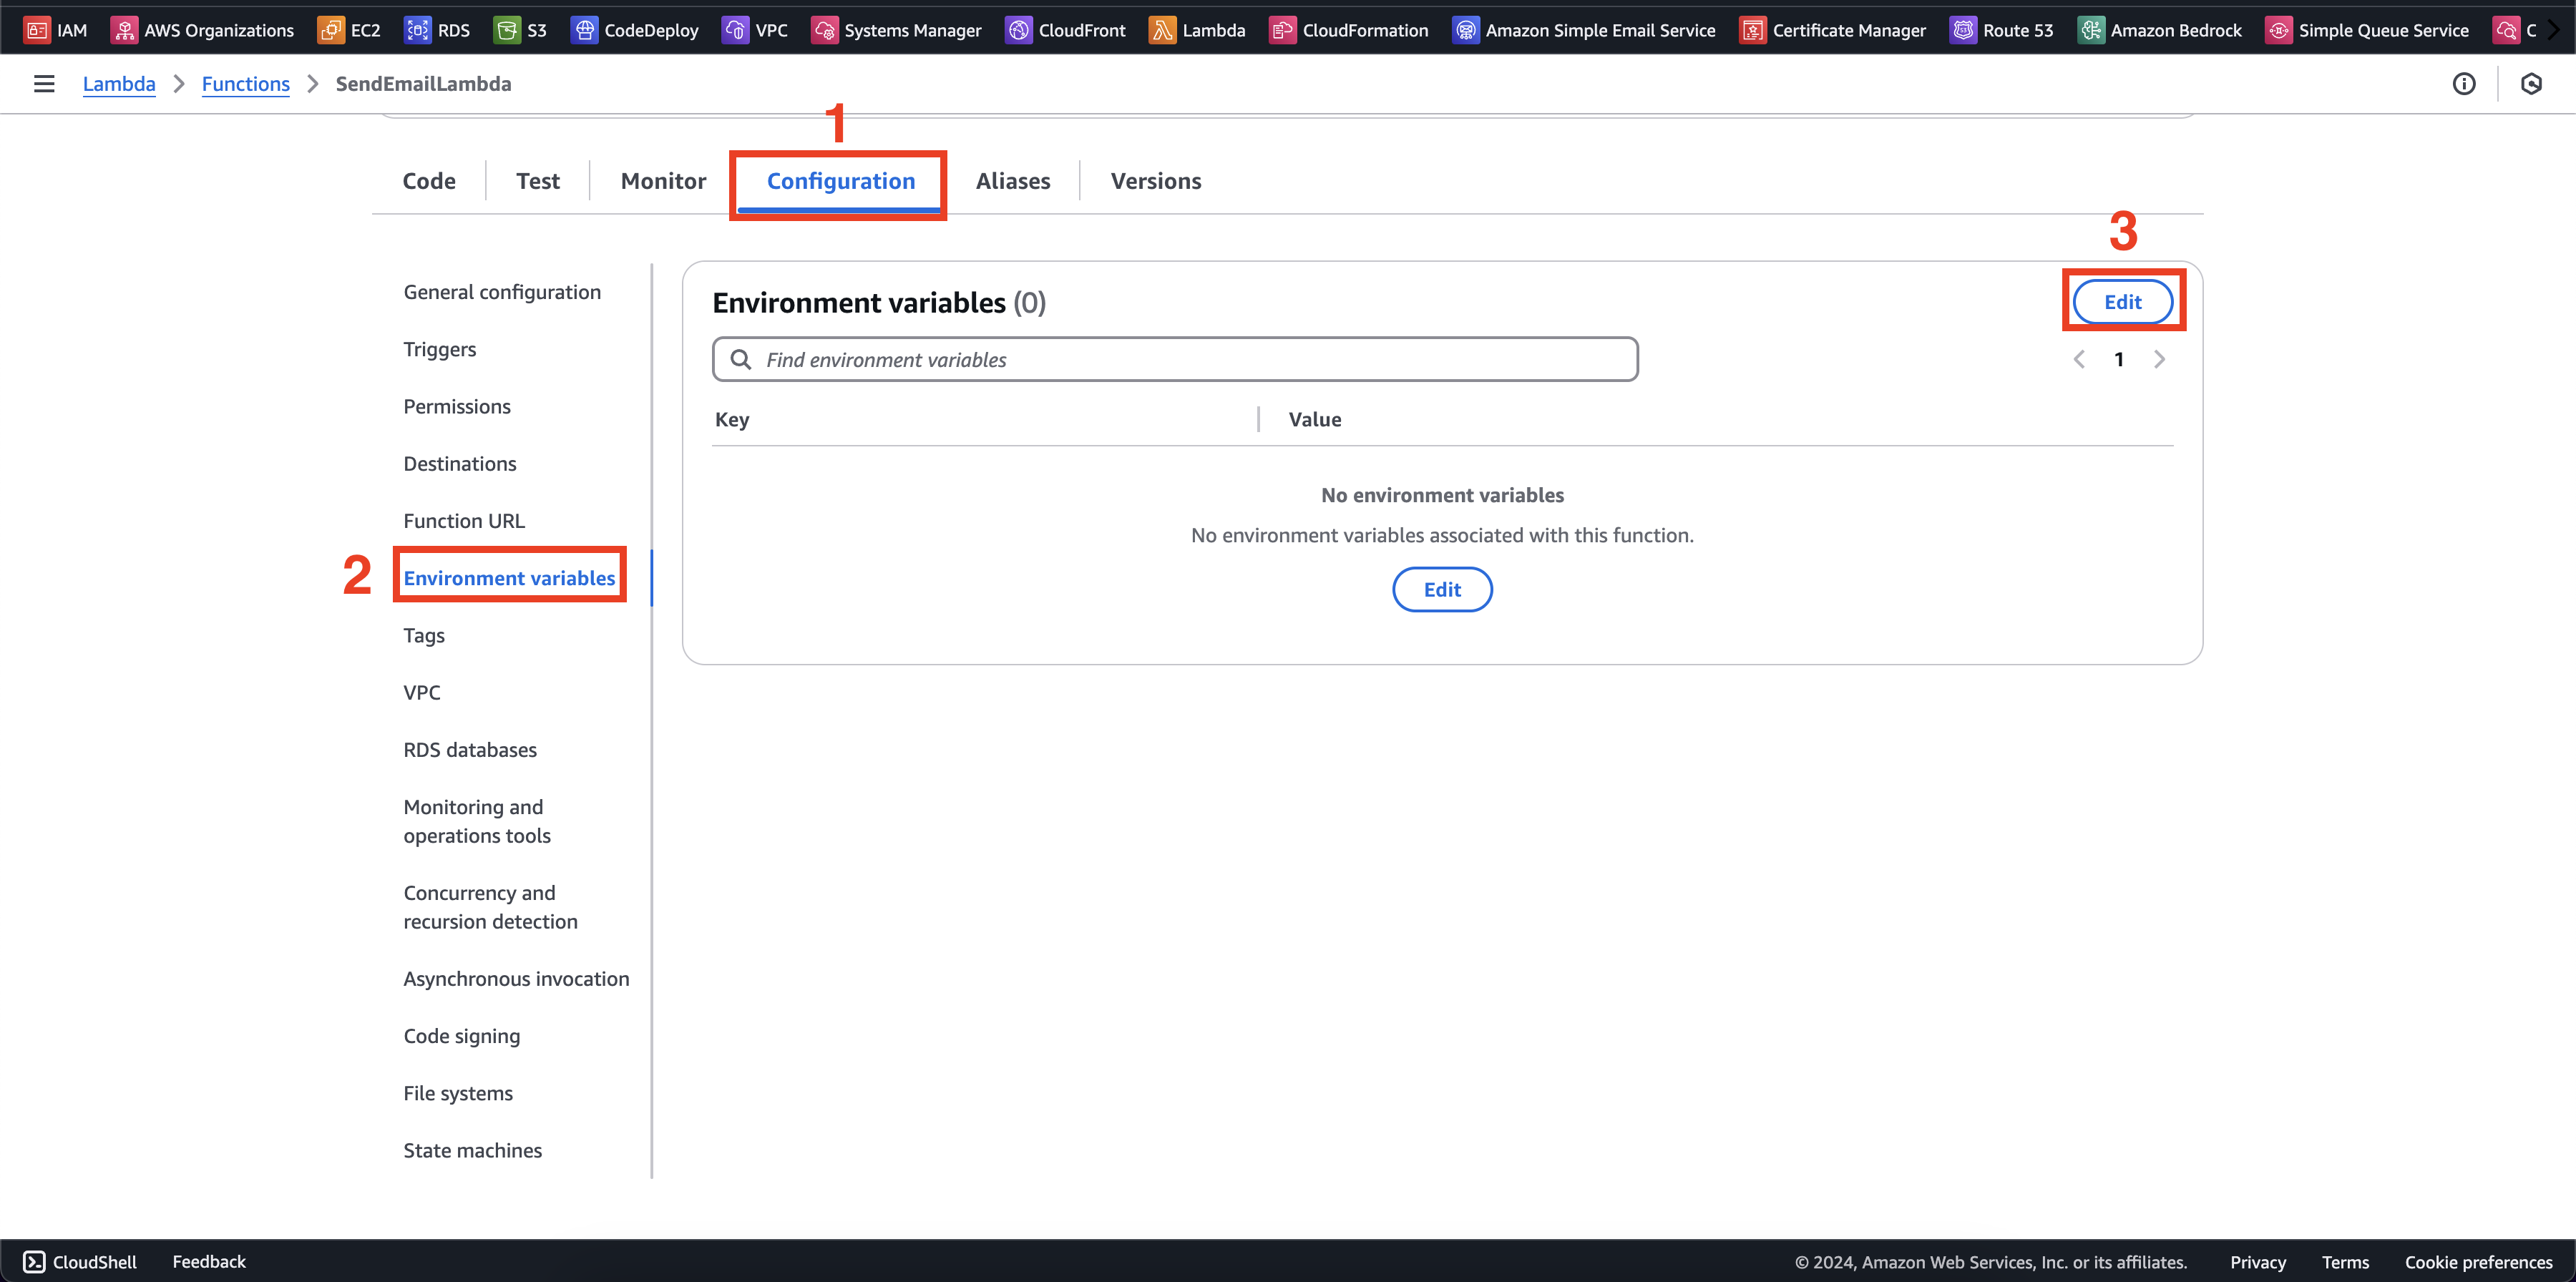Image resolution: width=2576 pixels, height=1282 pixels.
Task: Select the Monitor tab
Action: pyautogui.click(x=664, y=180)
